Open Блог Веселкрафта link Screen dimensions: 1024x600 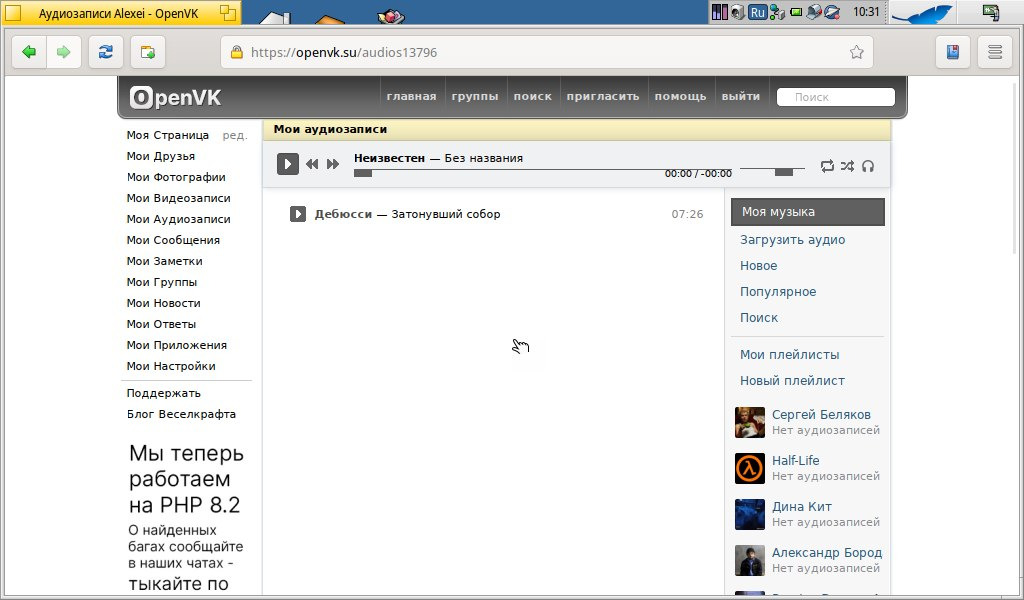click(x=181, y=414)
